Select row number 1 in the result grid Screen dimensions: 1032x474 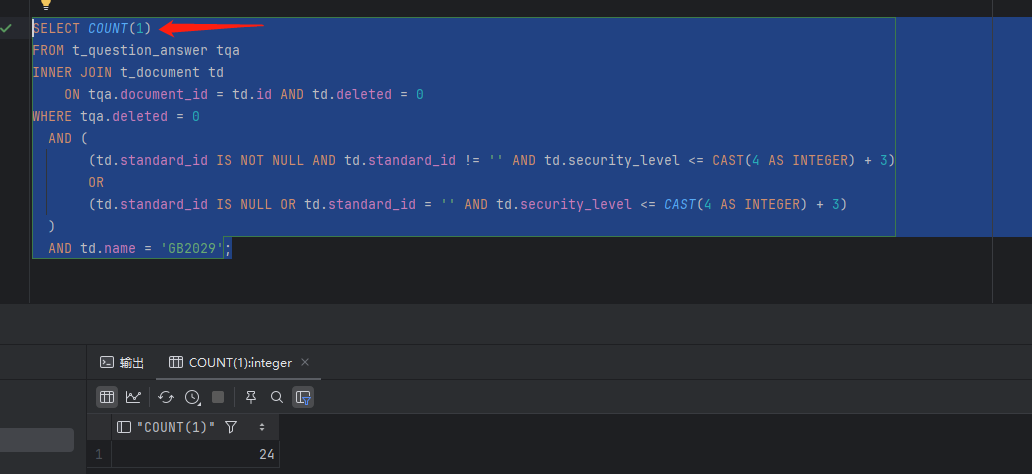[98, 454]
